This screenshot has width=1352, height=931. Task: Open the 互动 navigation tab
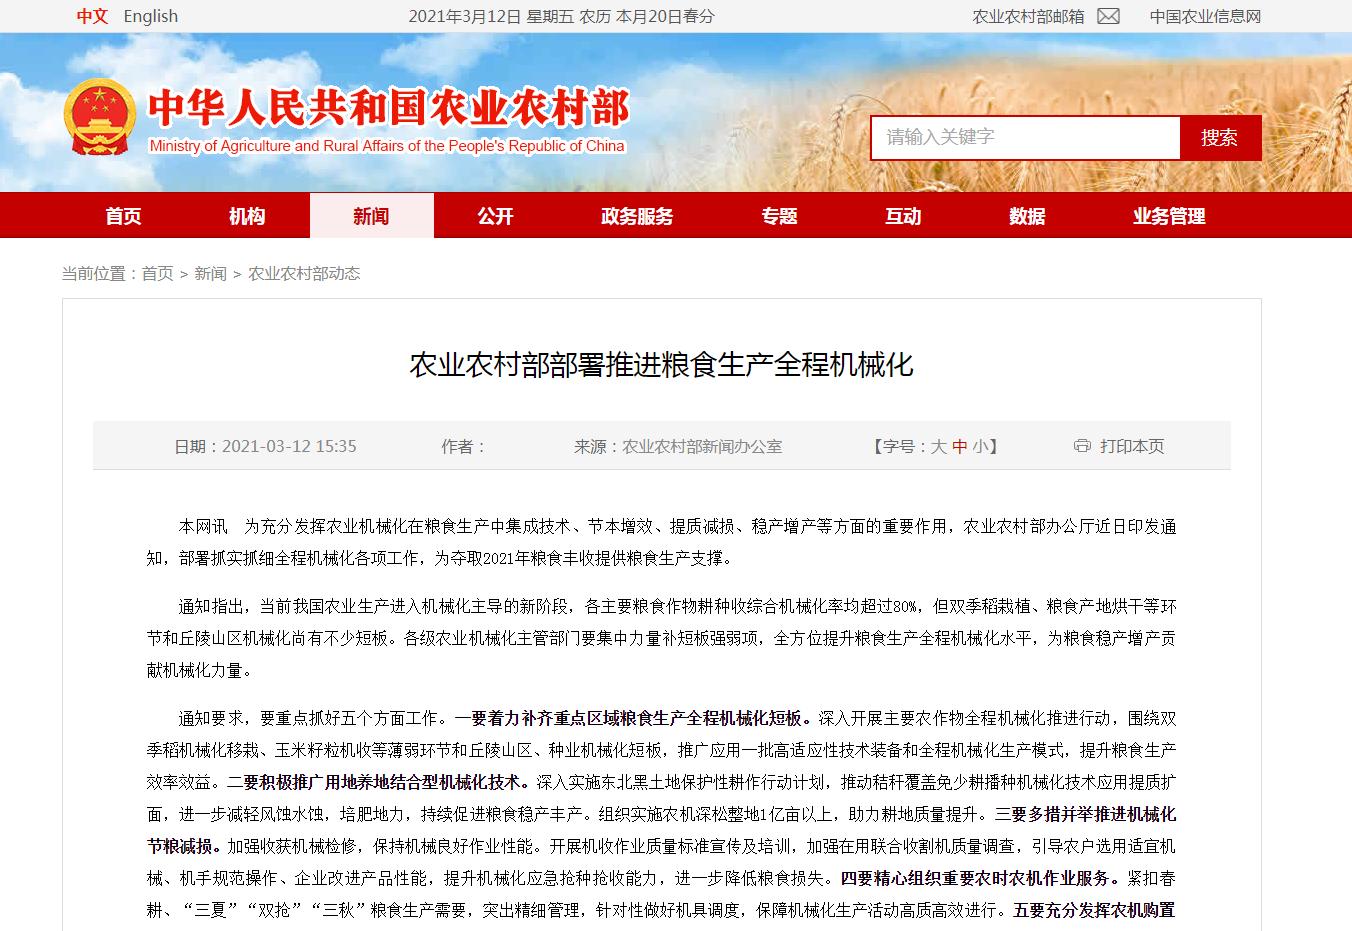(x=903, y=216)
